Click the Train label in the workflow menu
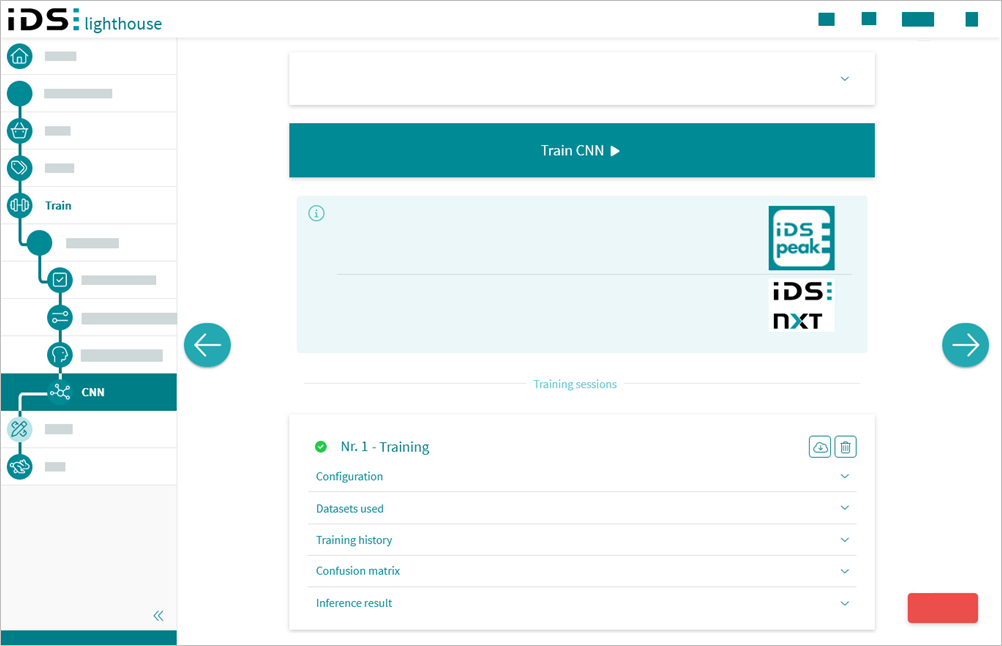Image resolution: width=1002 pixels, height=646 pixels. (57, 205)
